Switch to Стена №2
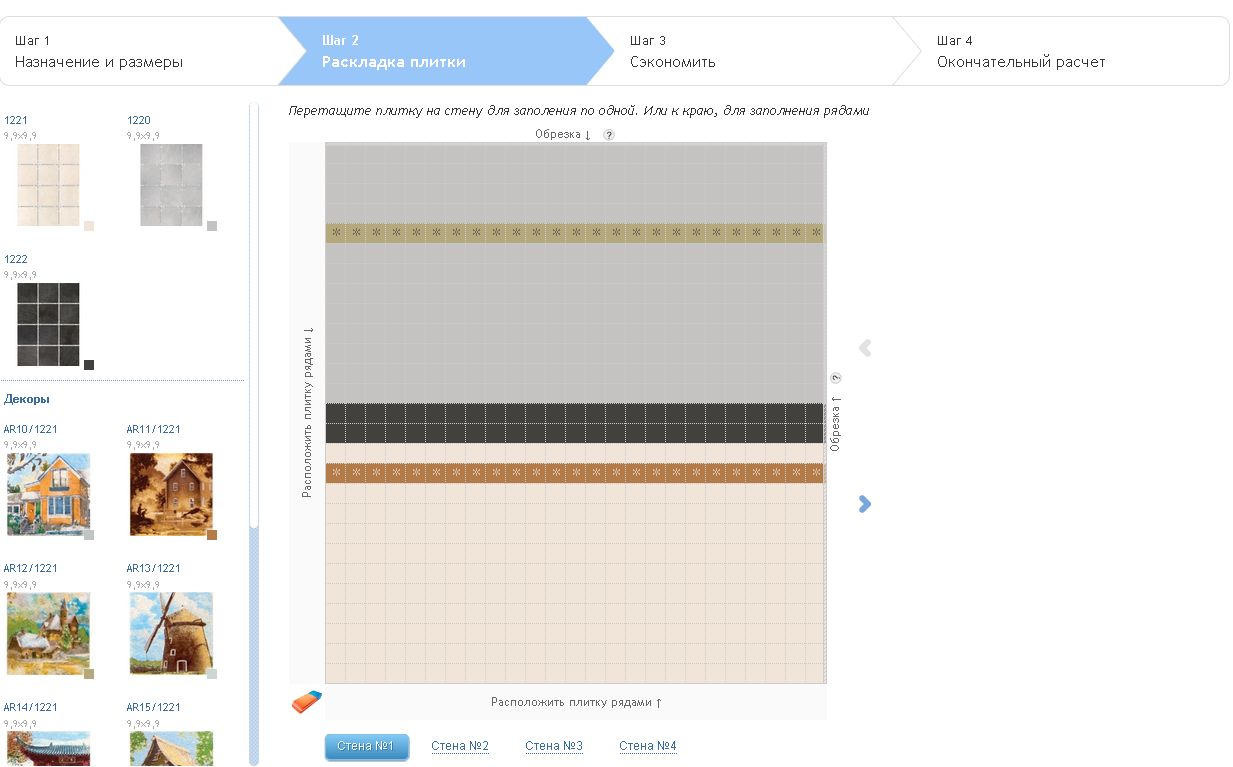This screenshot has width=1233, height=767. pyautogui.click(x=459, y=746)
